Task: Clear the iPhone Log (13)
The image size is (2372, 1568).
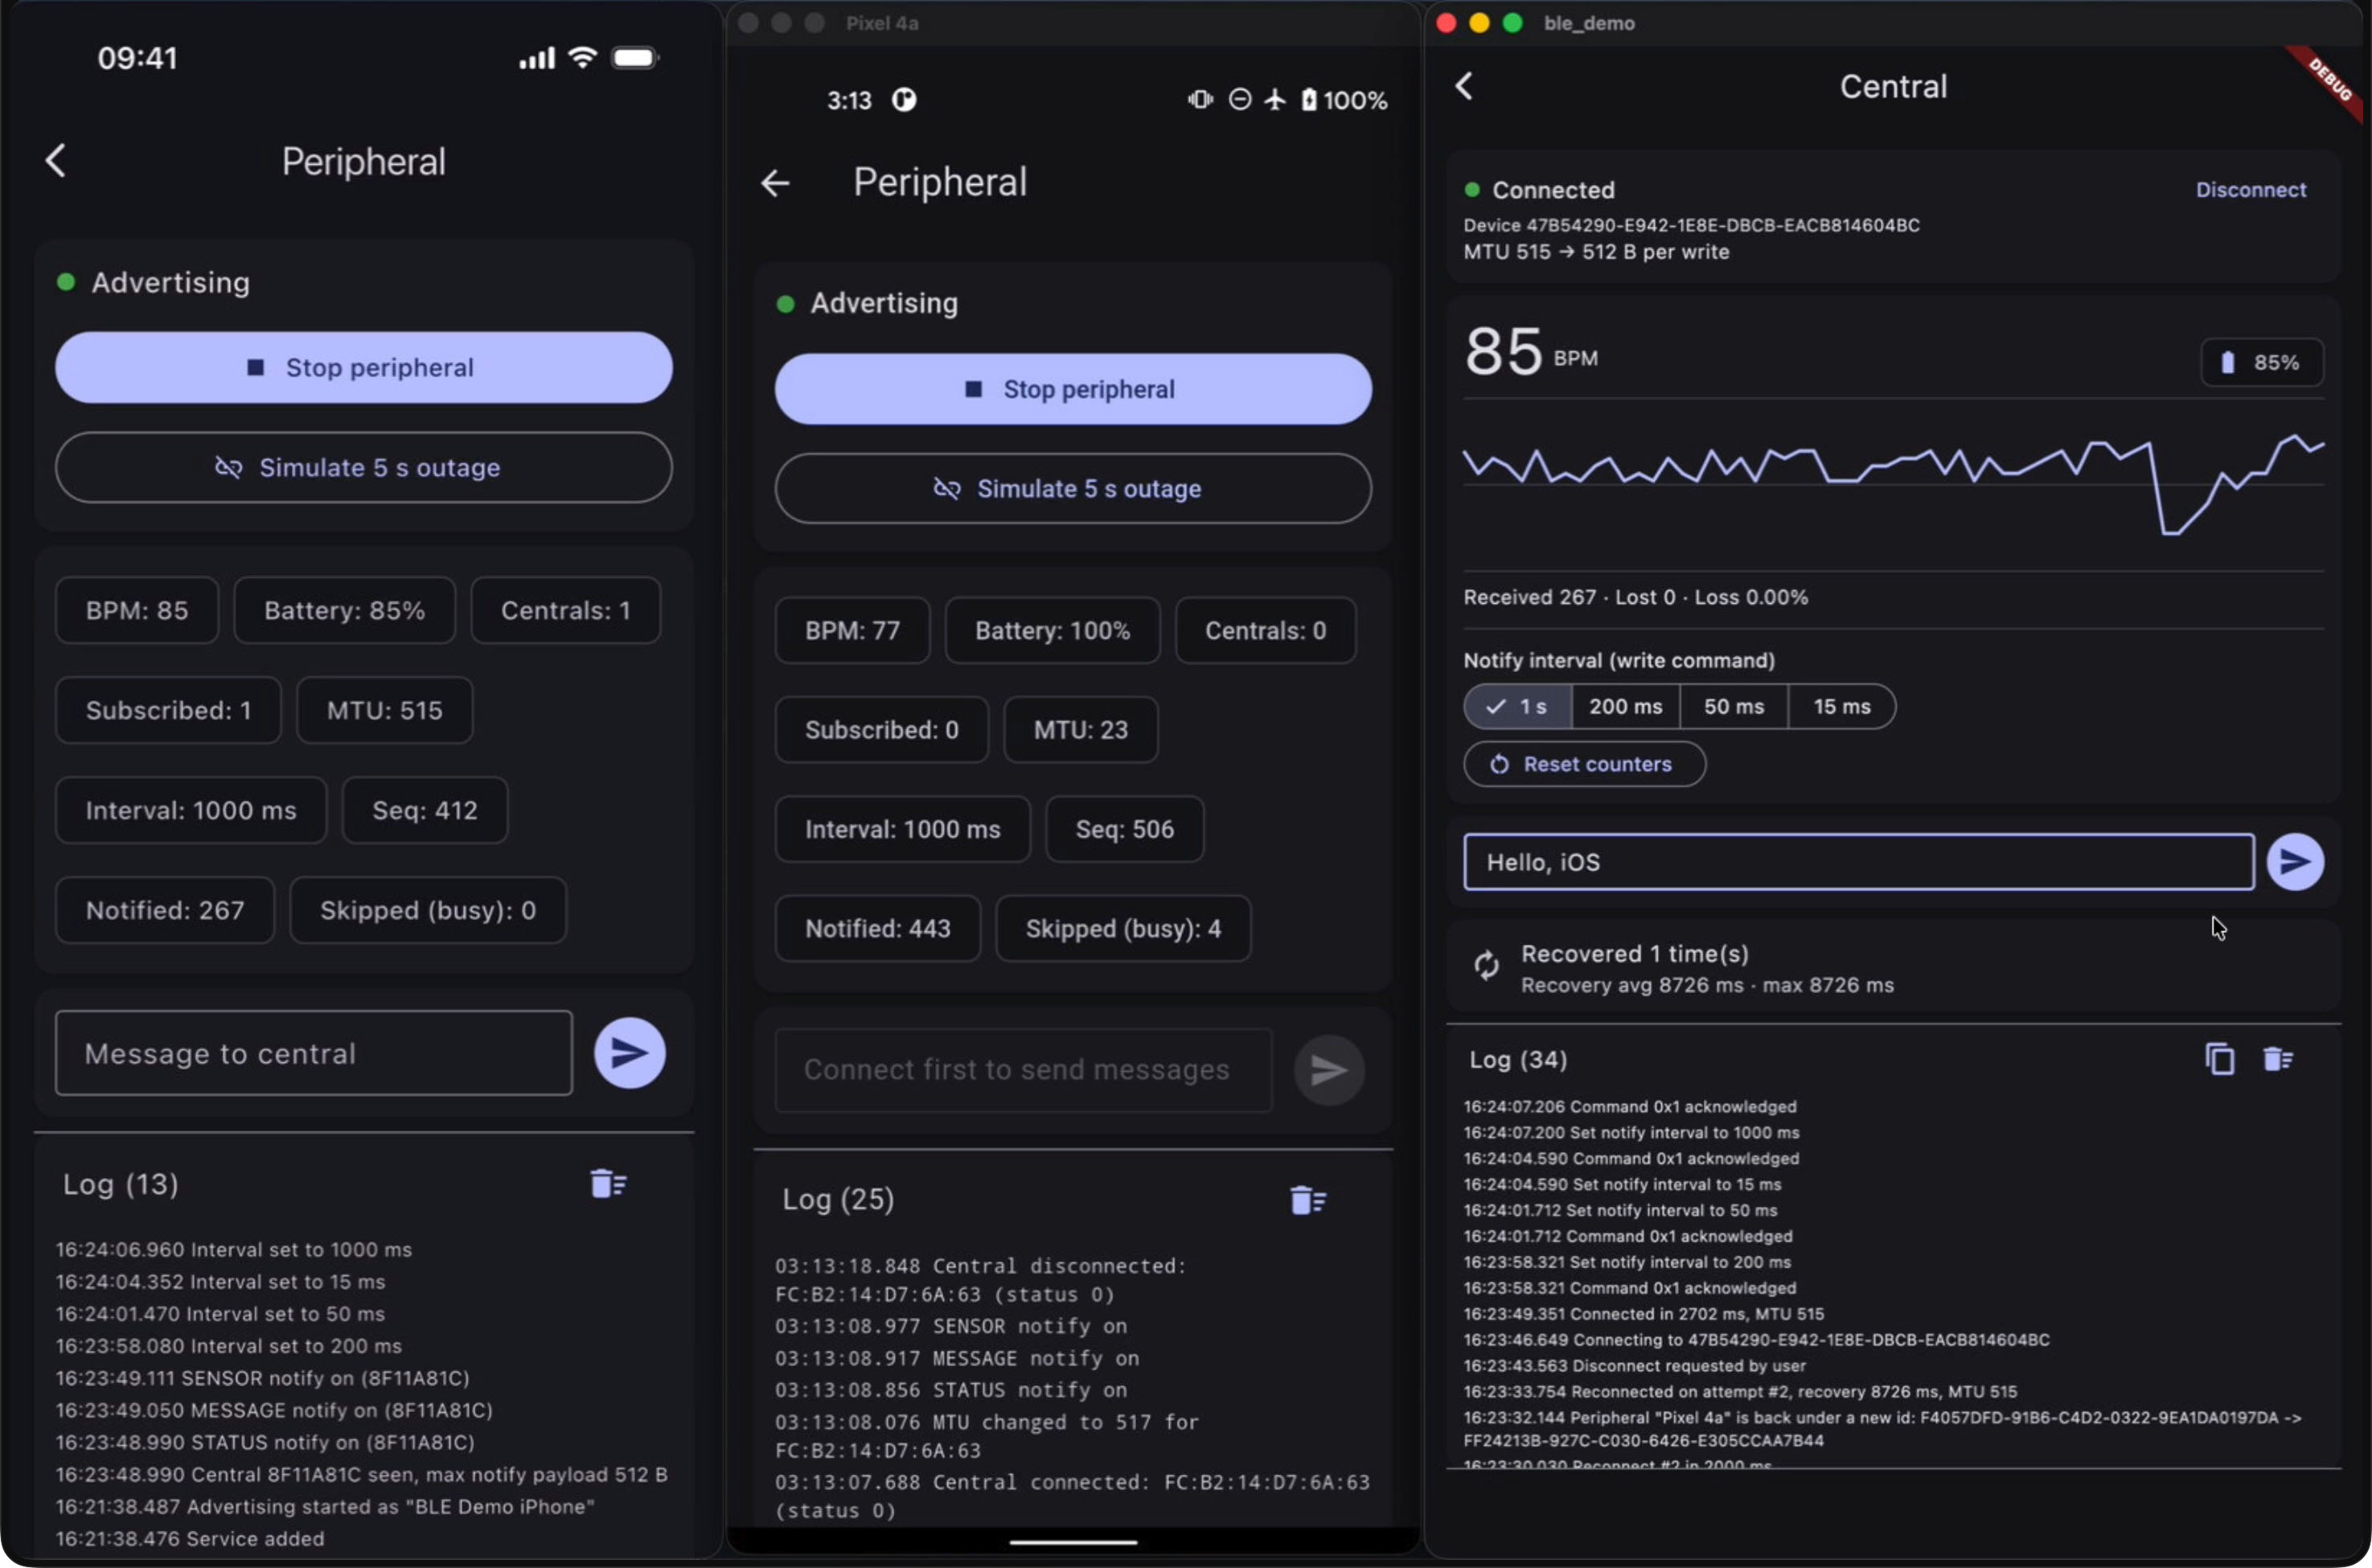Action: click(608, 1184)
